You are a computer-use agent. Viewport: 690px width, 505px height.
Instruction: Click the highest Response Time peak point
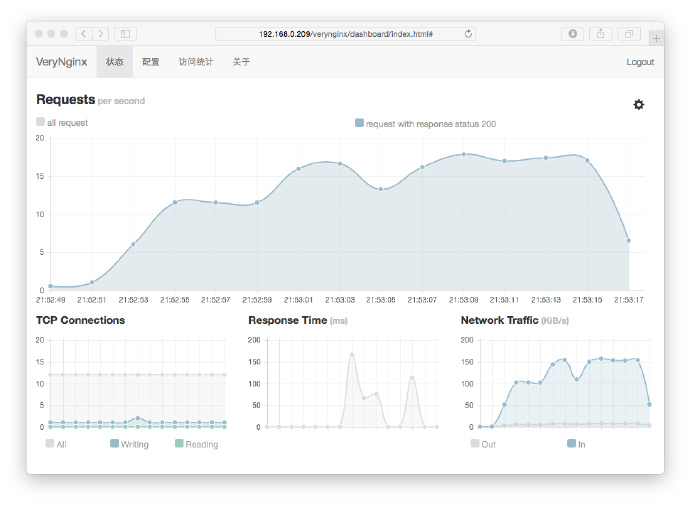352,355
